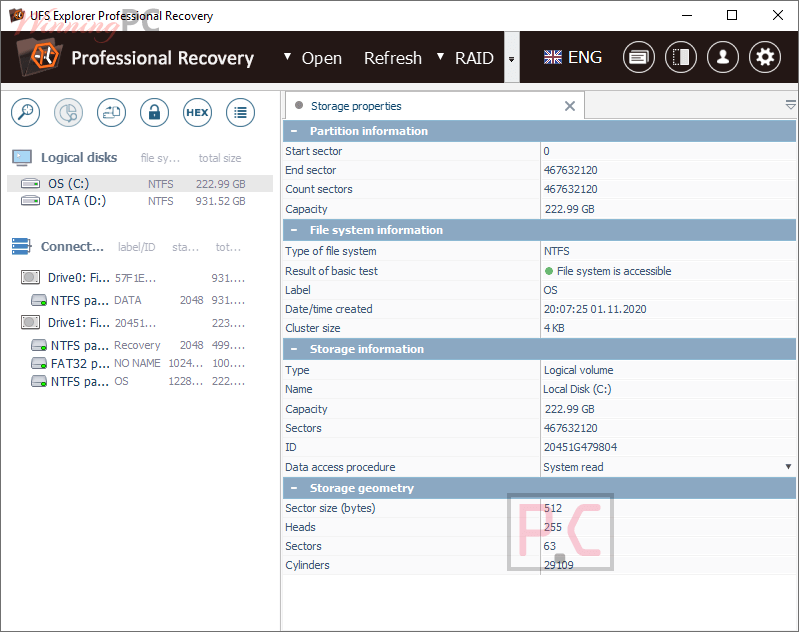
Task: Click the 'sta...' column header
Action: pos(185,247)
